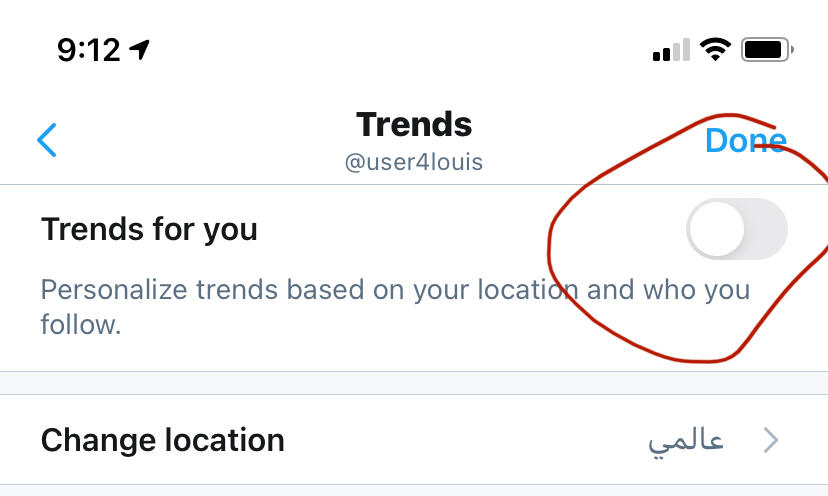Tap the blue back chevron

46,141
